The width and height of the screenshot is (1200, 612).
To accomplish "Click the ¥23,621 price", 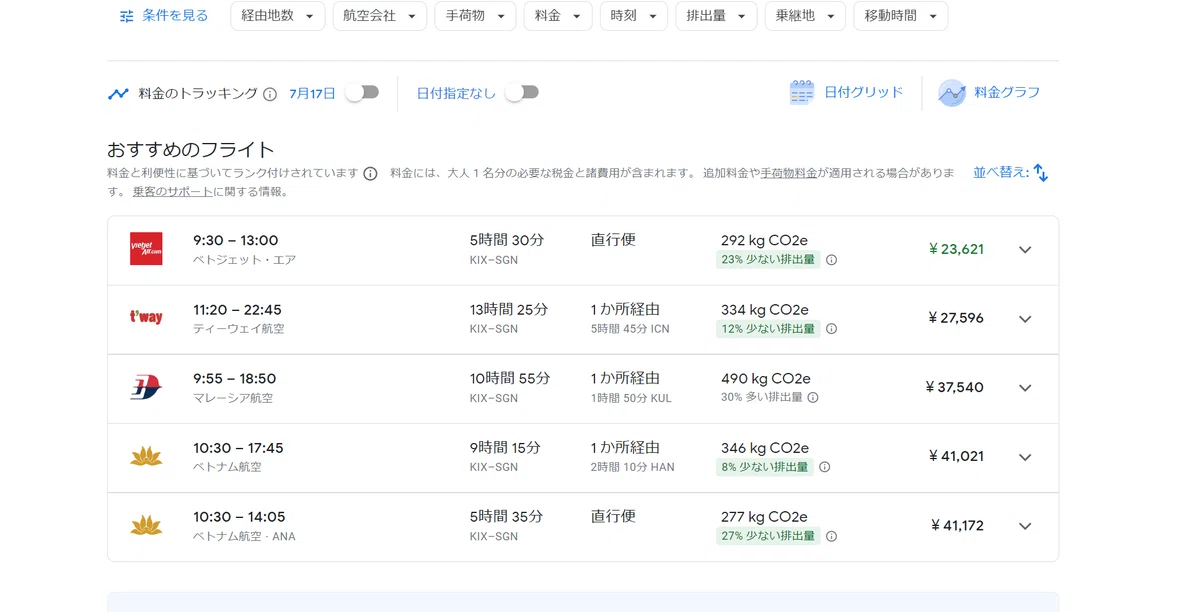I will (956, 249).
